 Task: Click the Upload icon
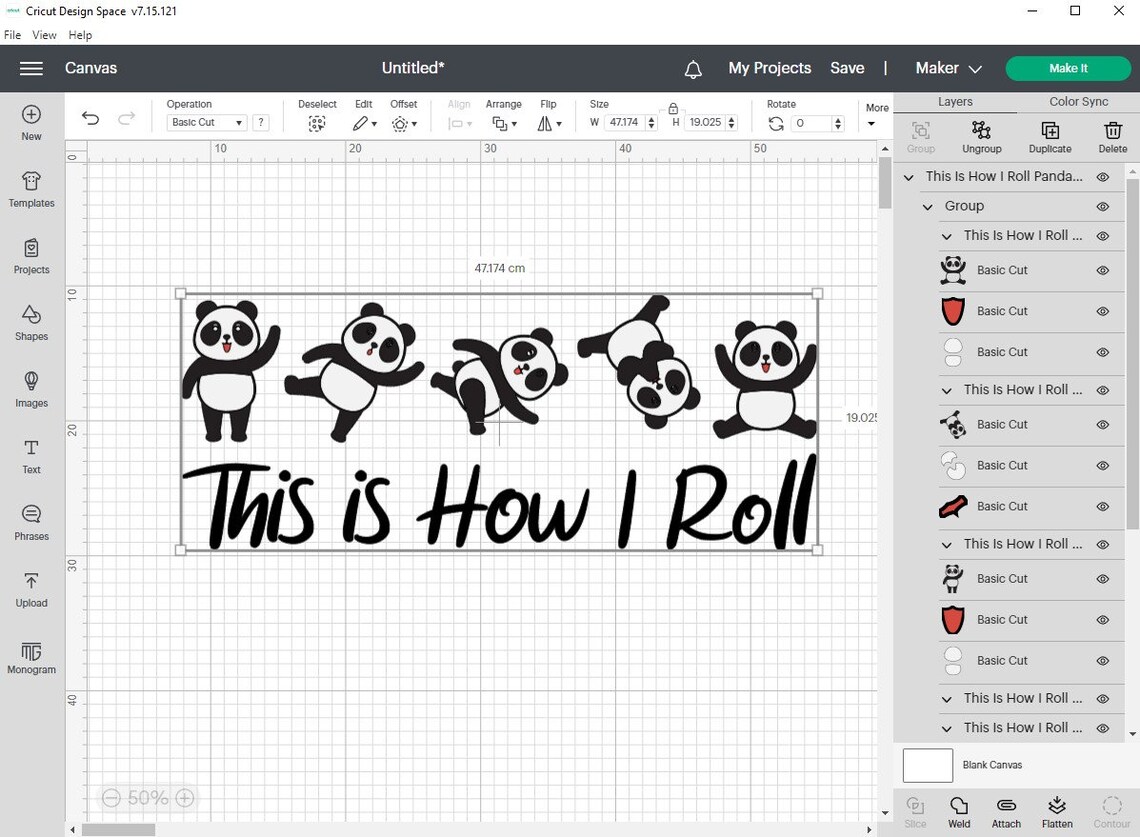click(x=31, y=590)
